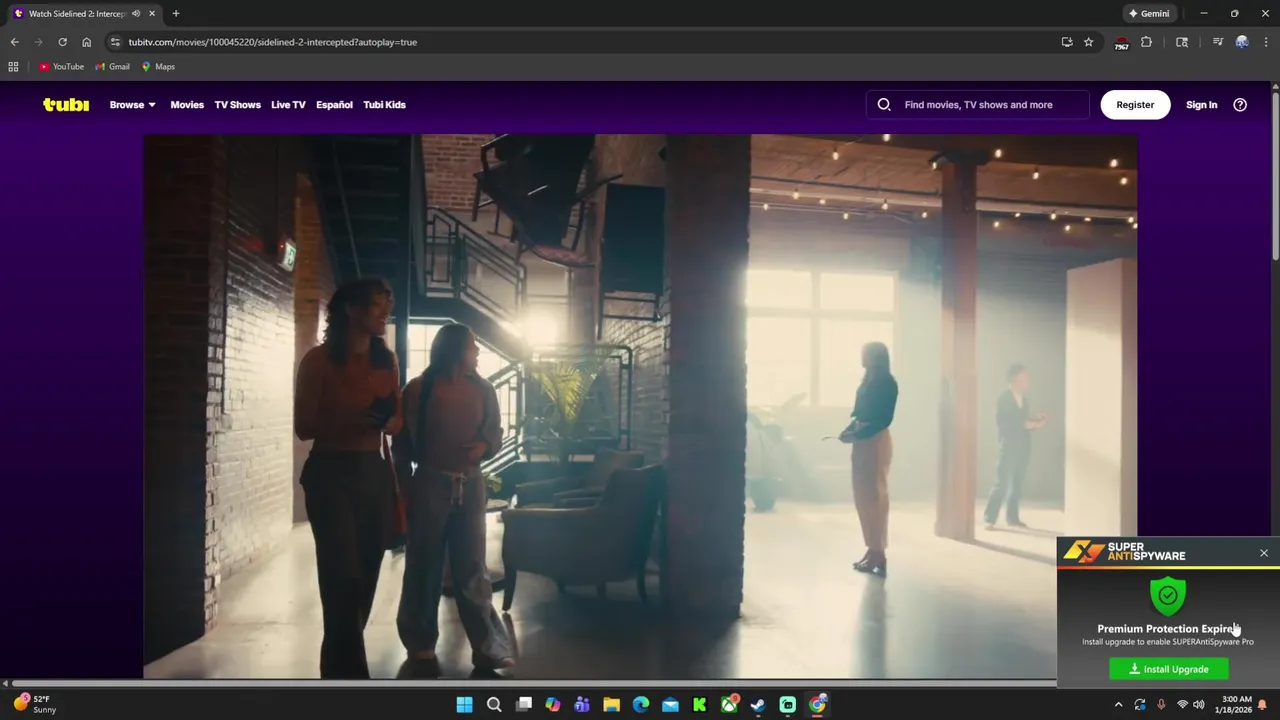Switch to the Español section
Screen dimensions: 1280x720
point(334,105)
